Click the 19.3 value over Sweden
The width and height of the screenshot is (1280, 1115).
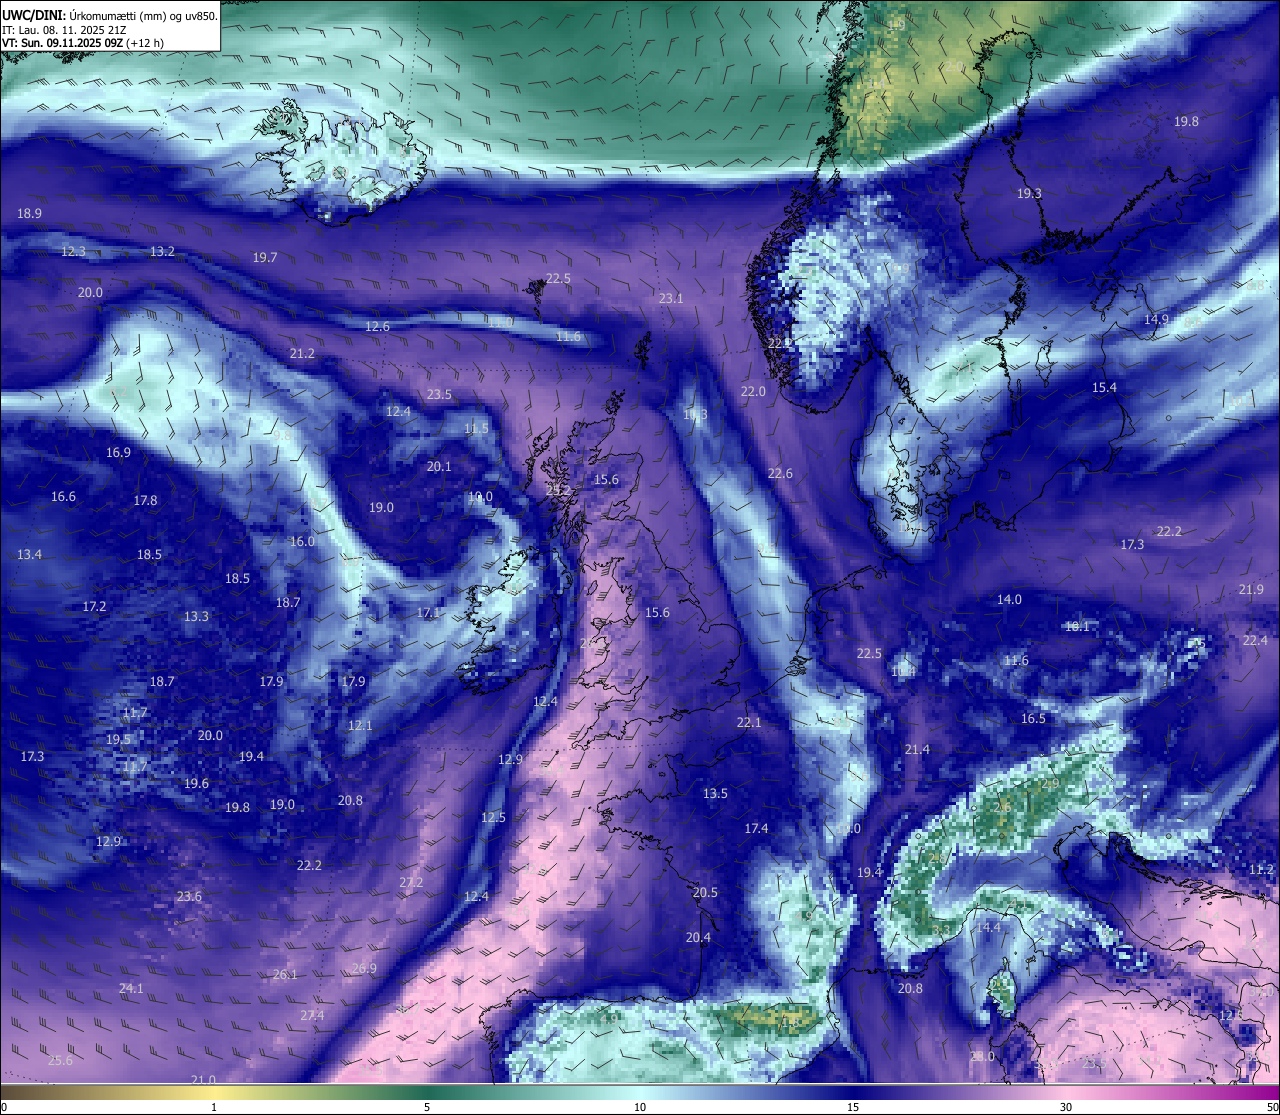click(1029, 193)
